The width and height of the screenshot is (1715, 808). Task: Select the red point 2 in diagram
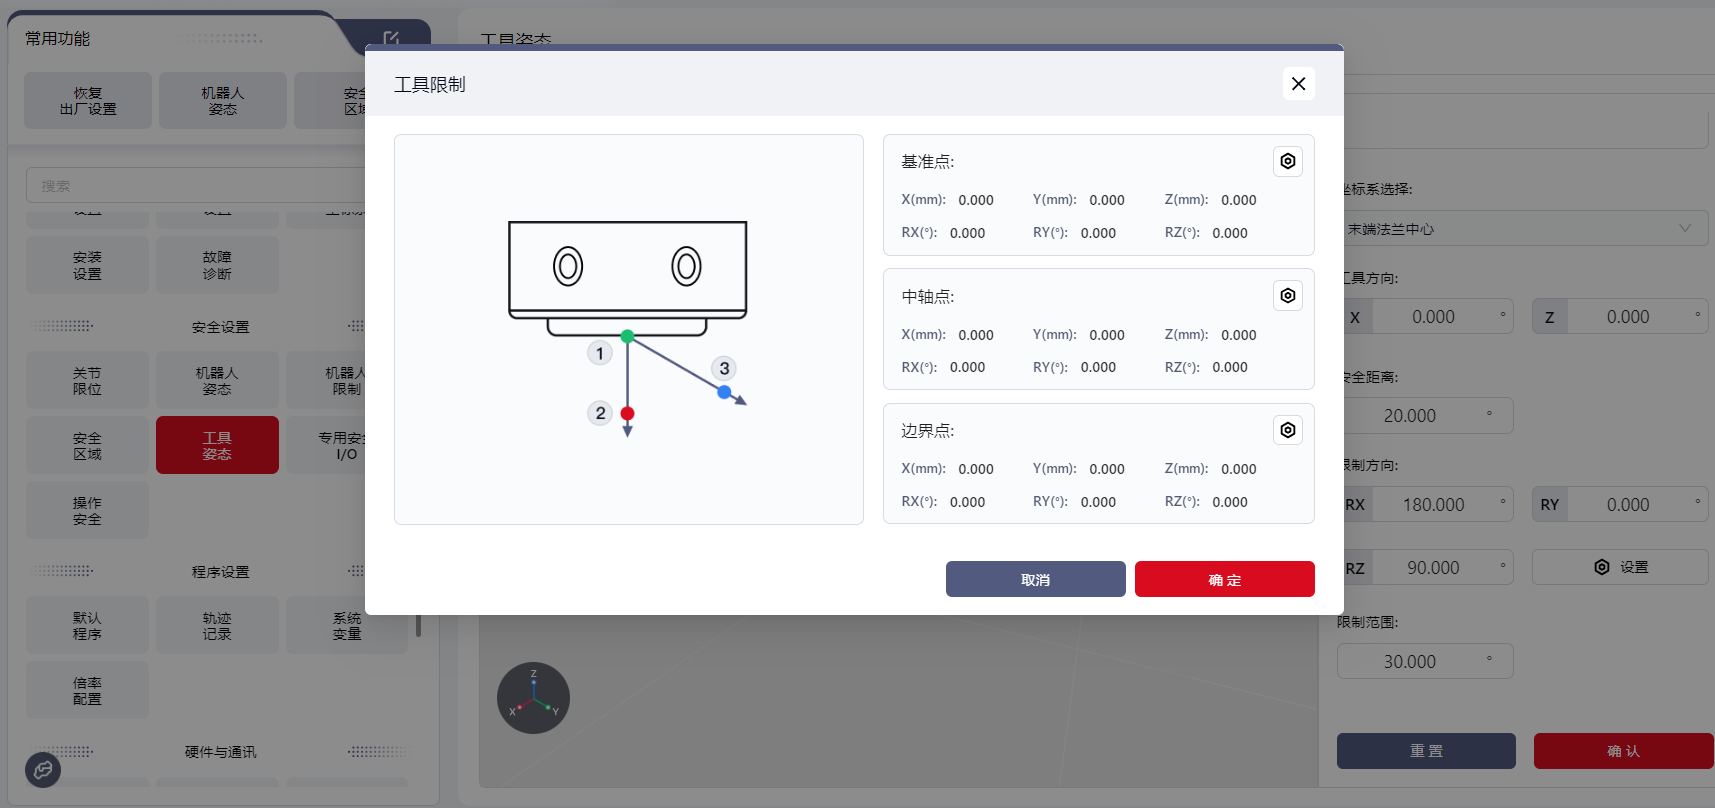tap(627, 413)
